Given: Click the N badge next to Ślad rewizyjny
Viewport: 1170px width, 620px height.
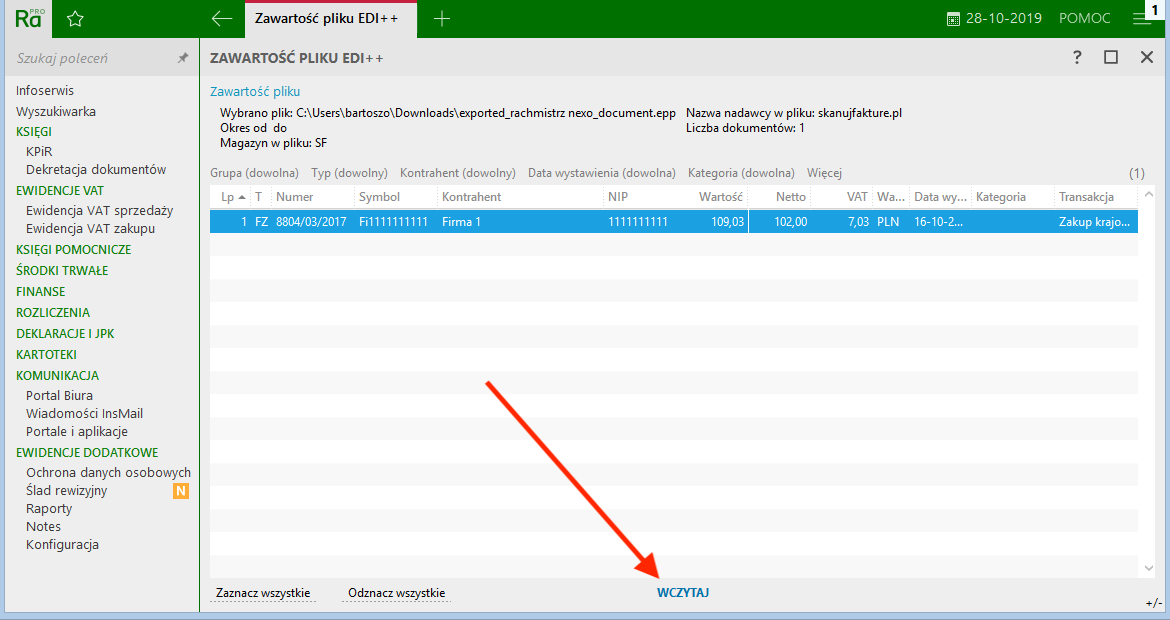Looking at the screenshot, I should coord(181,490).
